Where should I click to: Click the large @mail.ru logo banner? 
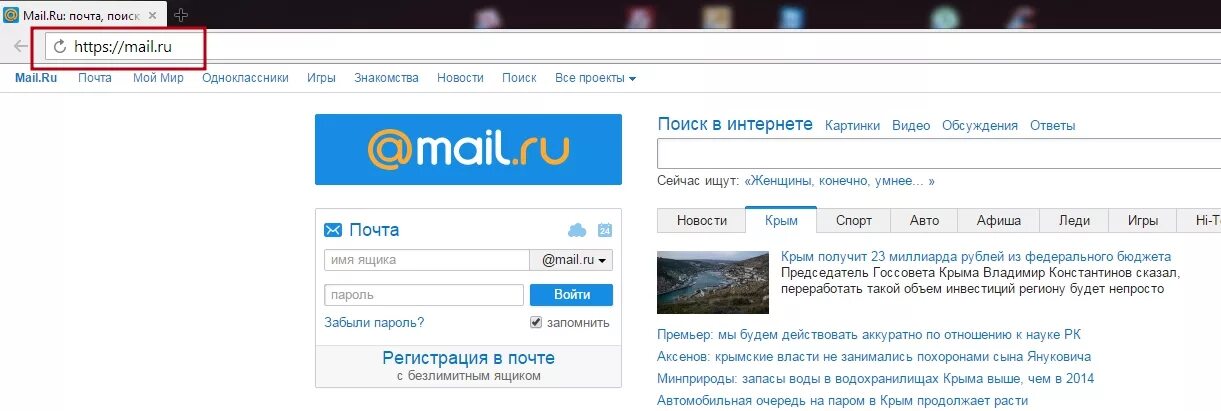tap(468, 149)
